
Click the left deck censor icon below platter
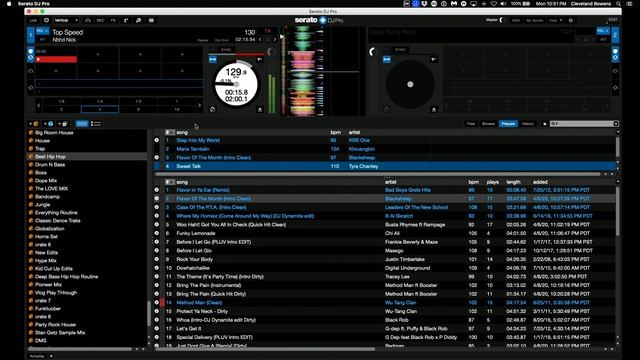click(x=212, y=109)
